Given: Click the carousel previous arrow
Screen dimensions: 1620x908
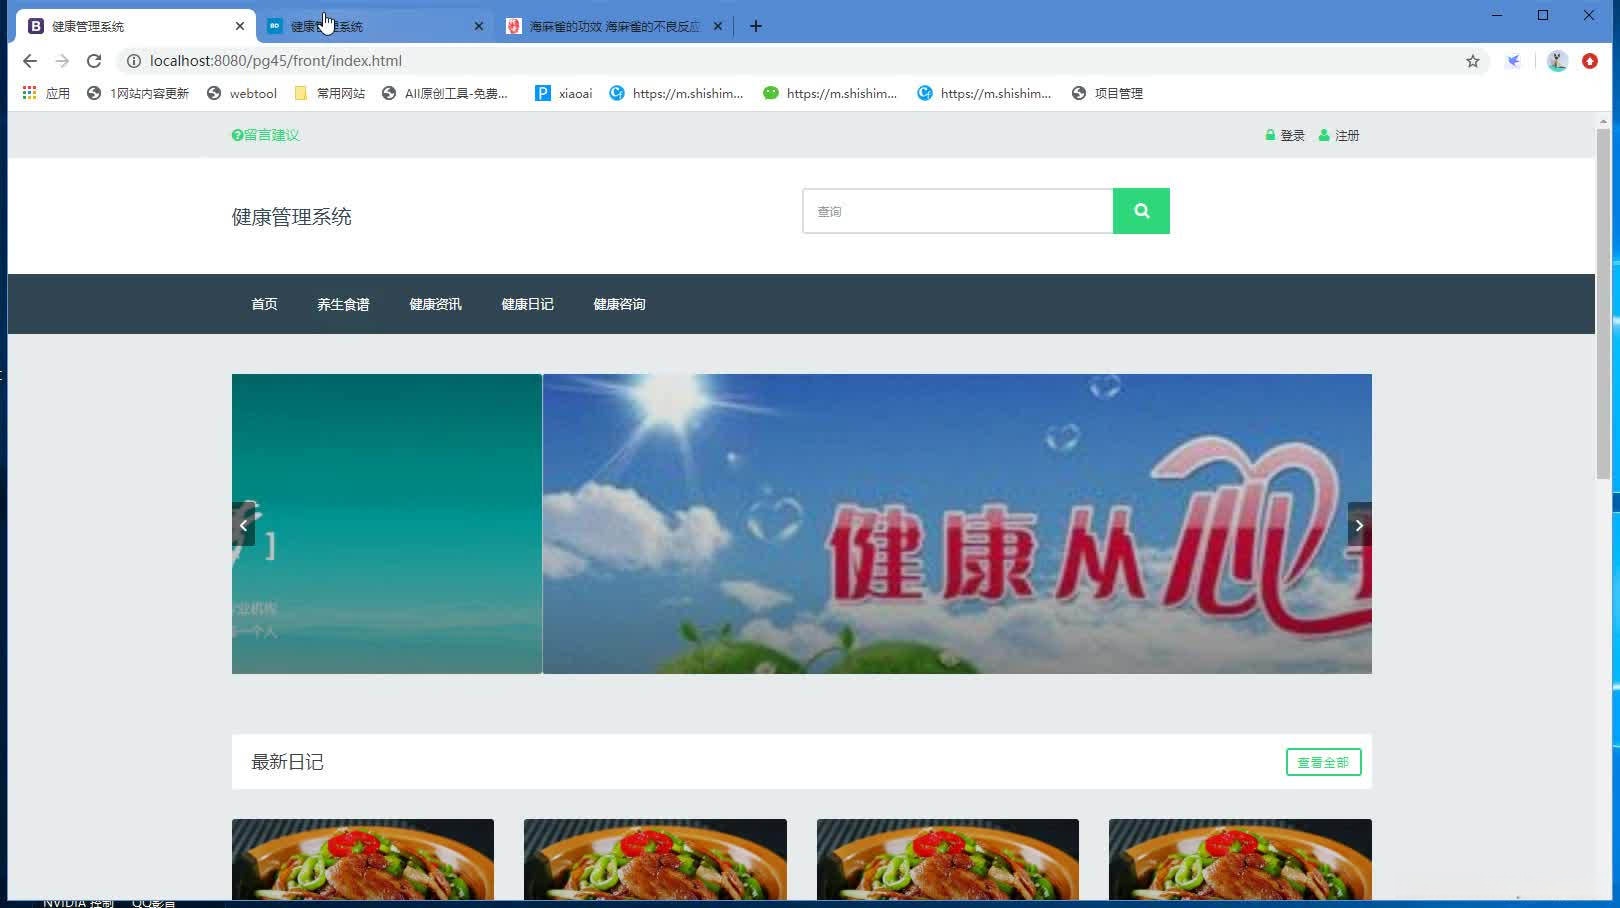Looking at the screenshot, I should tap(243, 524).
